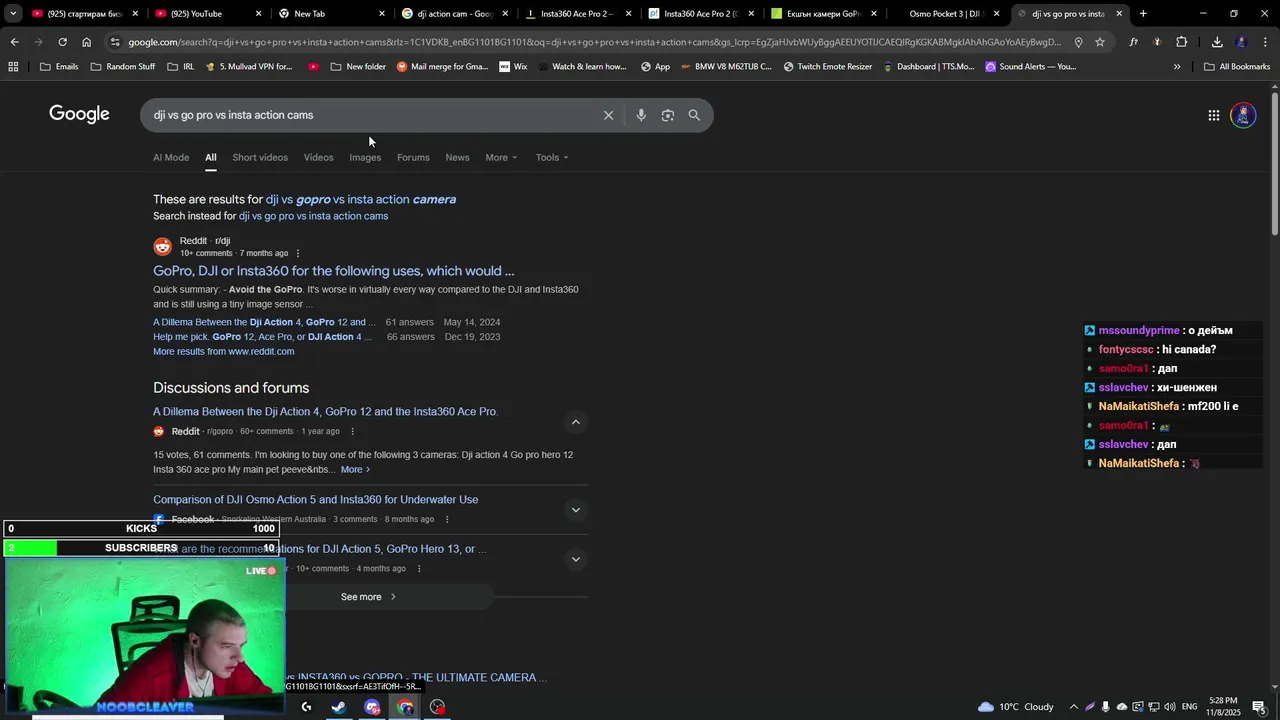Viewport: 1280px width, 720px height.
Task: Open the weather widget showing 10°C Cloudy
Action: [1015, 707]
